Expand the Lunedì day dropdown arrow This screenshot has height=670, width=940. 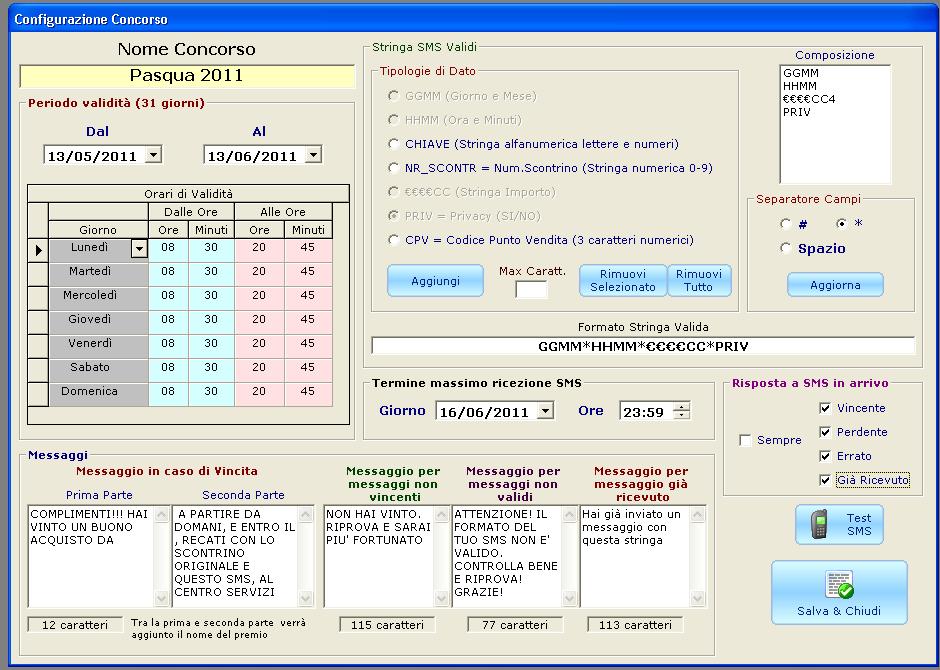pos(139,249)
